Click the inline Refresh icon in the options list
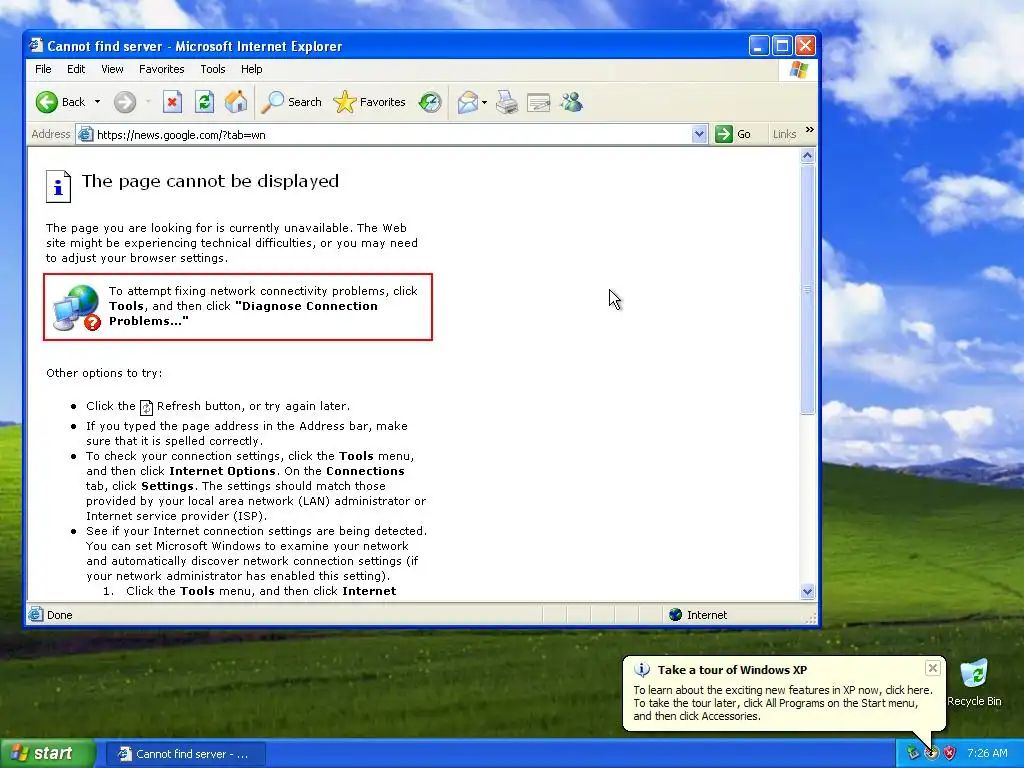Viewport: 1024px width, 768px height. tap(146, 408)
